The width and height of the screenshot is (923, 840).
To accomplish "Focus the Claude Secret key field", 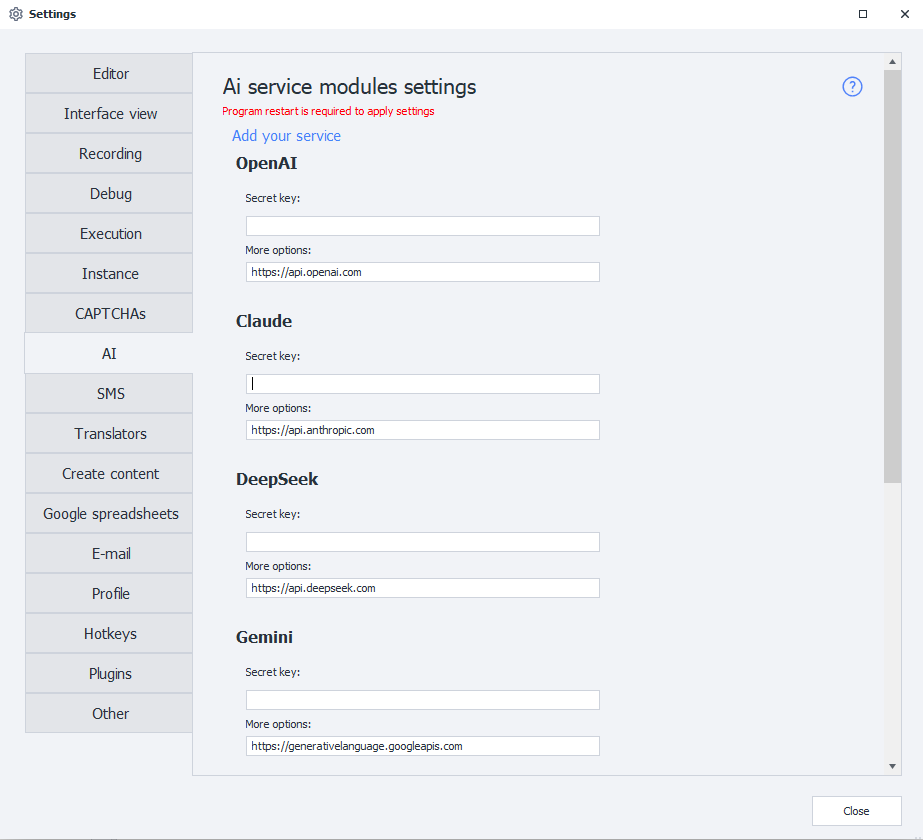I will point(423,384).
